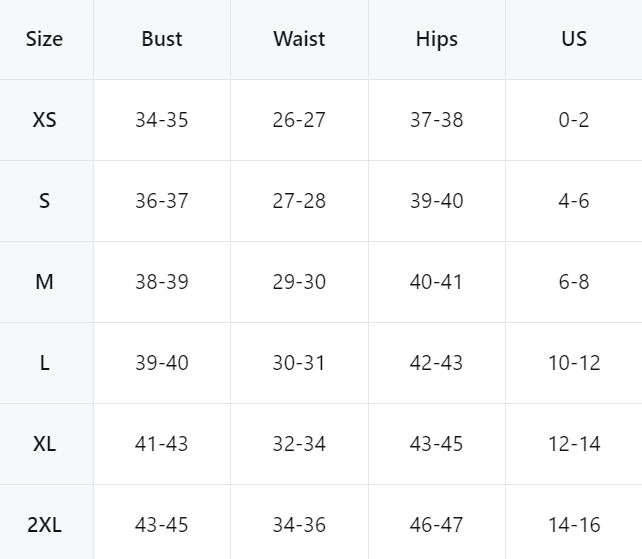642x559 pixels.
Task: Click the XS US size 0-2
Action: 574,120
